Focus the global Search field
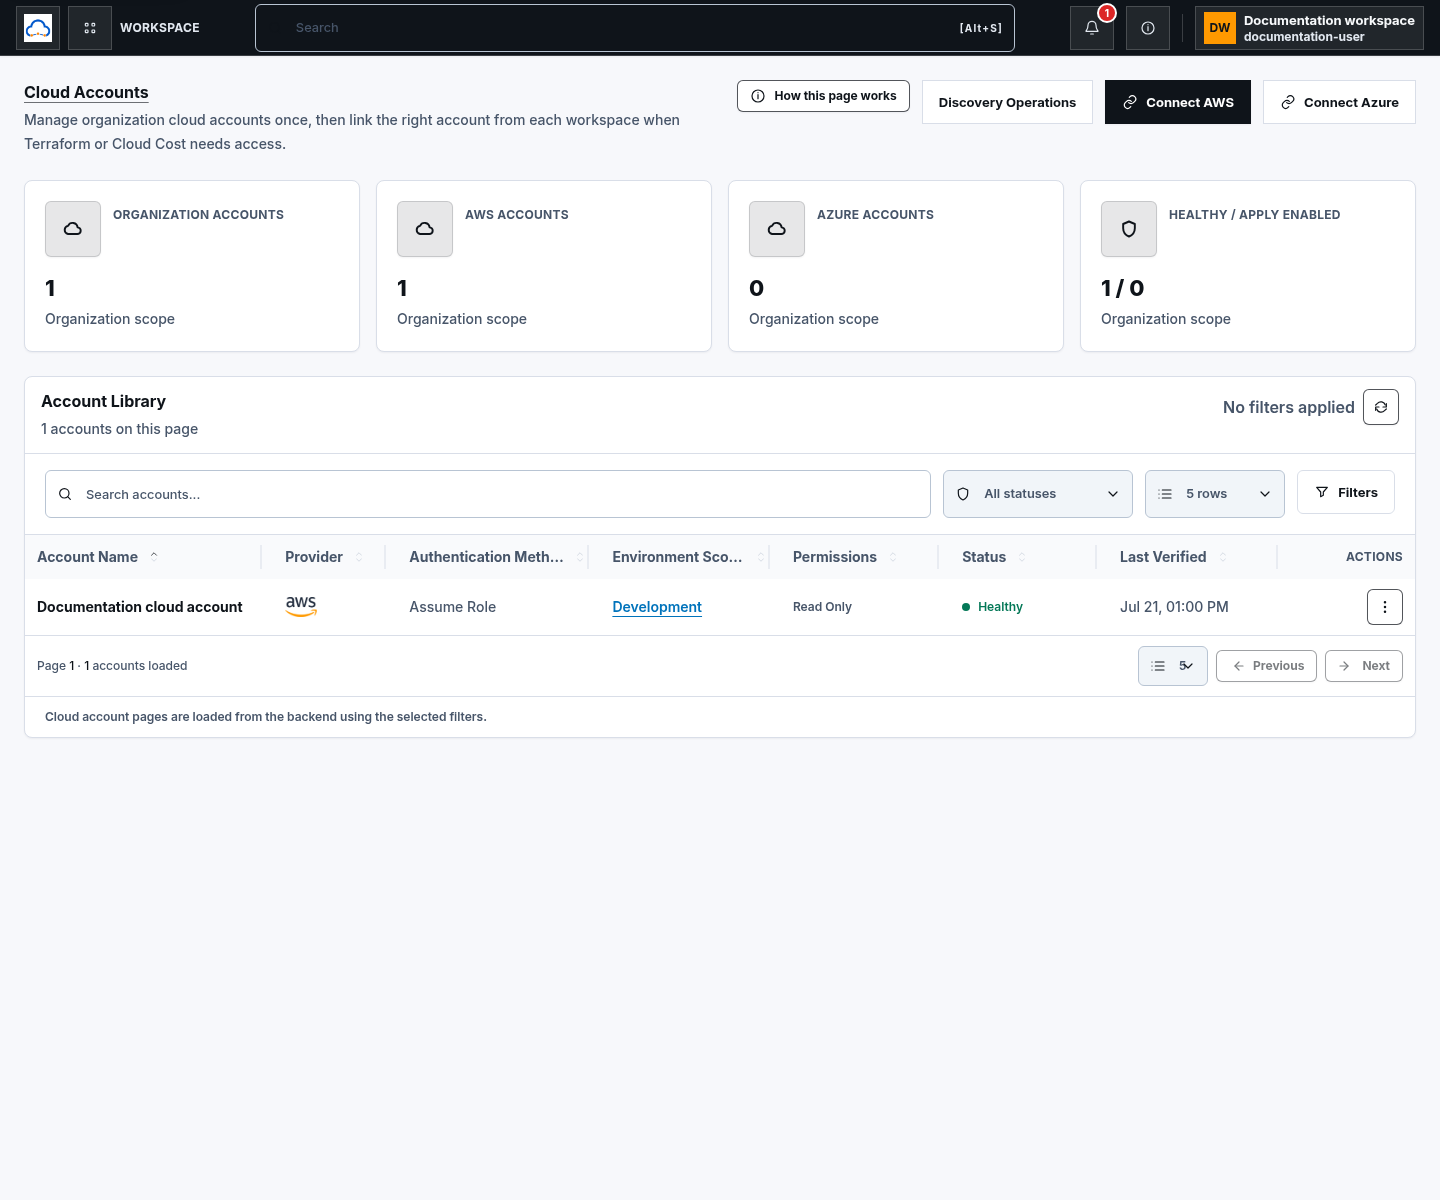Screen dimensions: 1440x1200 pyautogui.click(x=635, y=28)
